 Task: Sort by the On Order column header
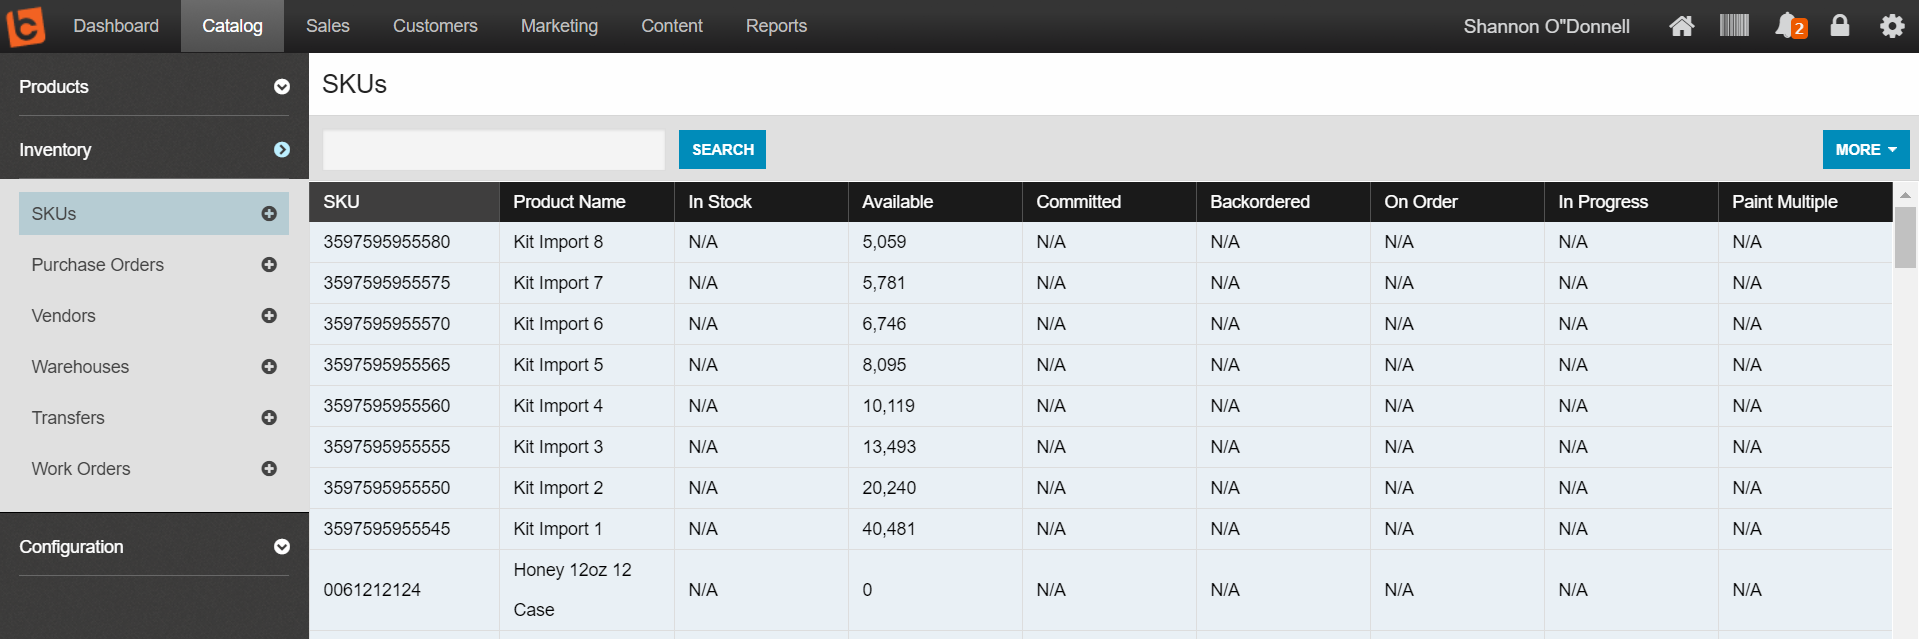pyautogui.click(x=1457, y=202)
